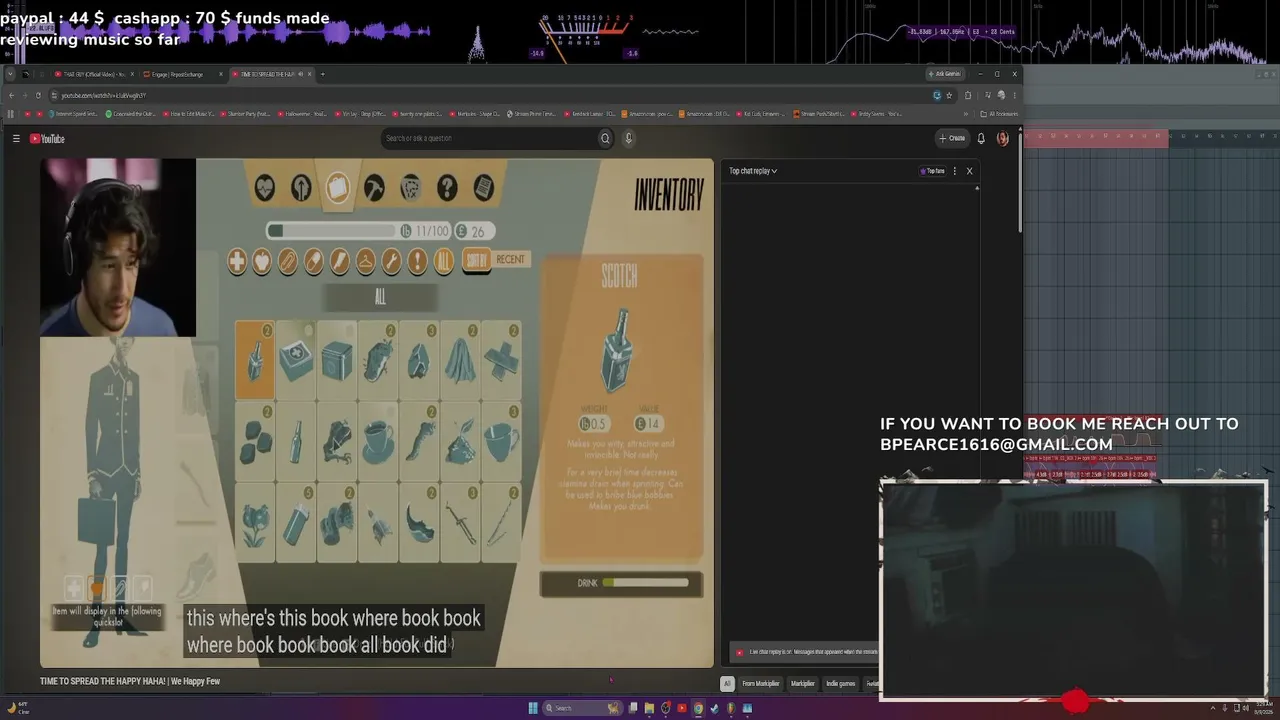Click the SORT BY button
Image resolution: width=1280 pixels, height=720 pixels.
pos(476,261)
